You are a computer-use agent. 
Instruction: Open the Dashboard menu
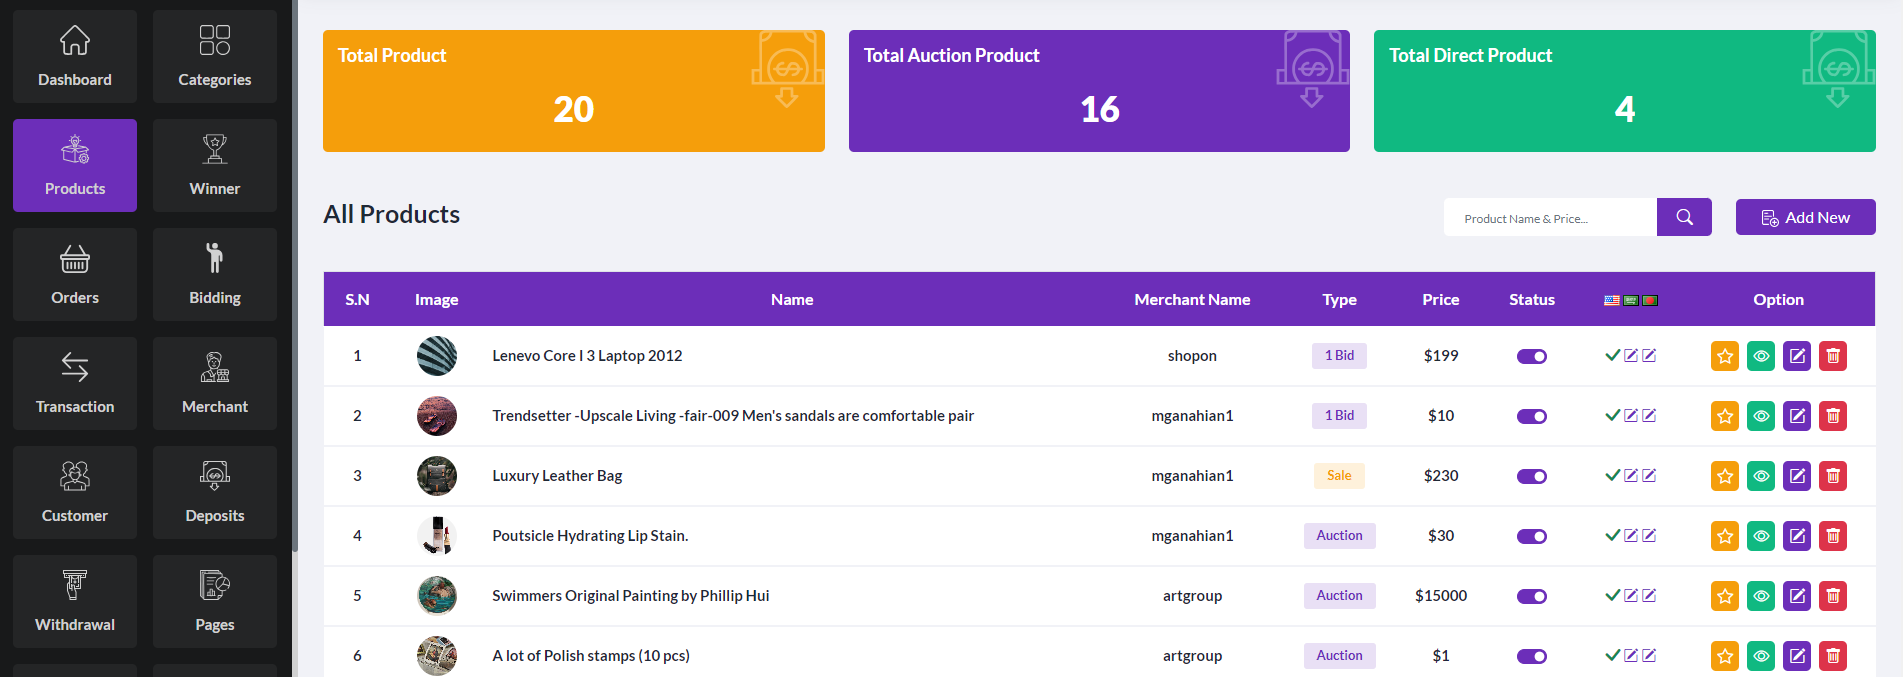click(x=75, y=56)
